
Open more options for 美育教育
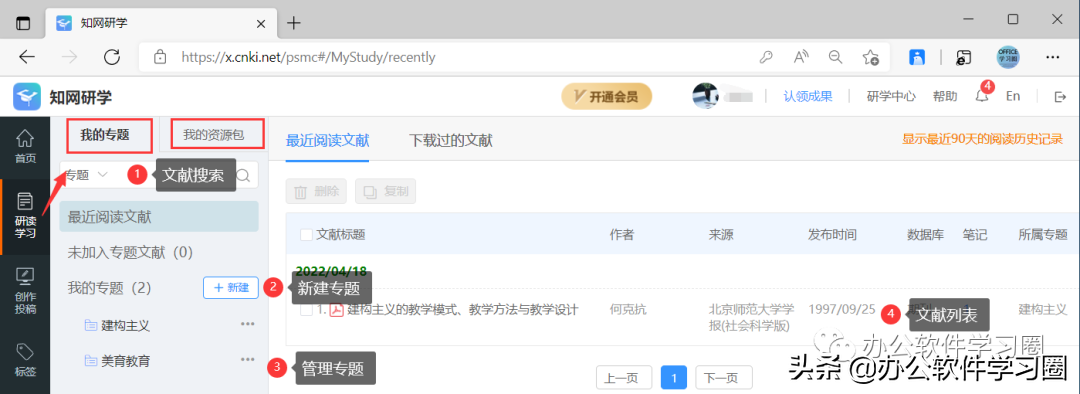247,359
